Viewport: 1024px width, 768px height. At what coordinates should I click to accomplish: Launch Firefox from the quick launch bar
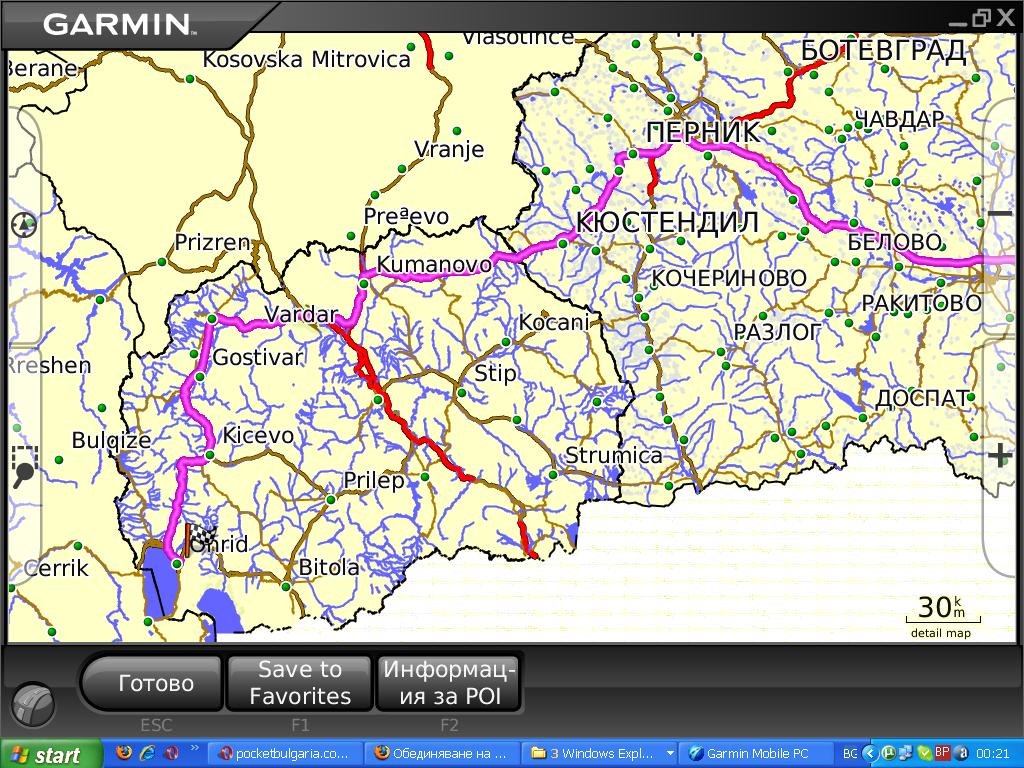click(123, 752)
